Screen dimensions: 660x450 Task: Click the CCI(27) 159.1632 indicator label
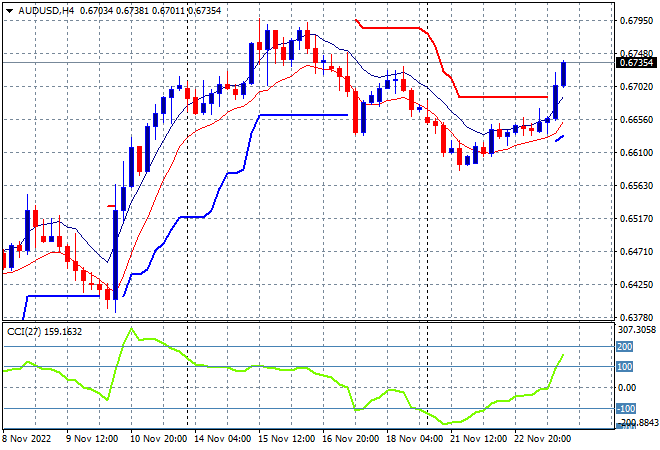tap(44, 332)
